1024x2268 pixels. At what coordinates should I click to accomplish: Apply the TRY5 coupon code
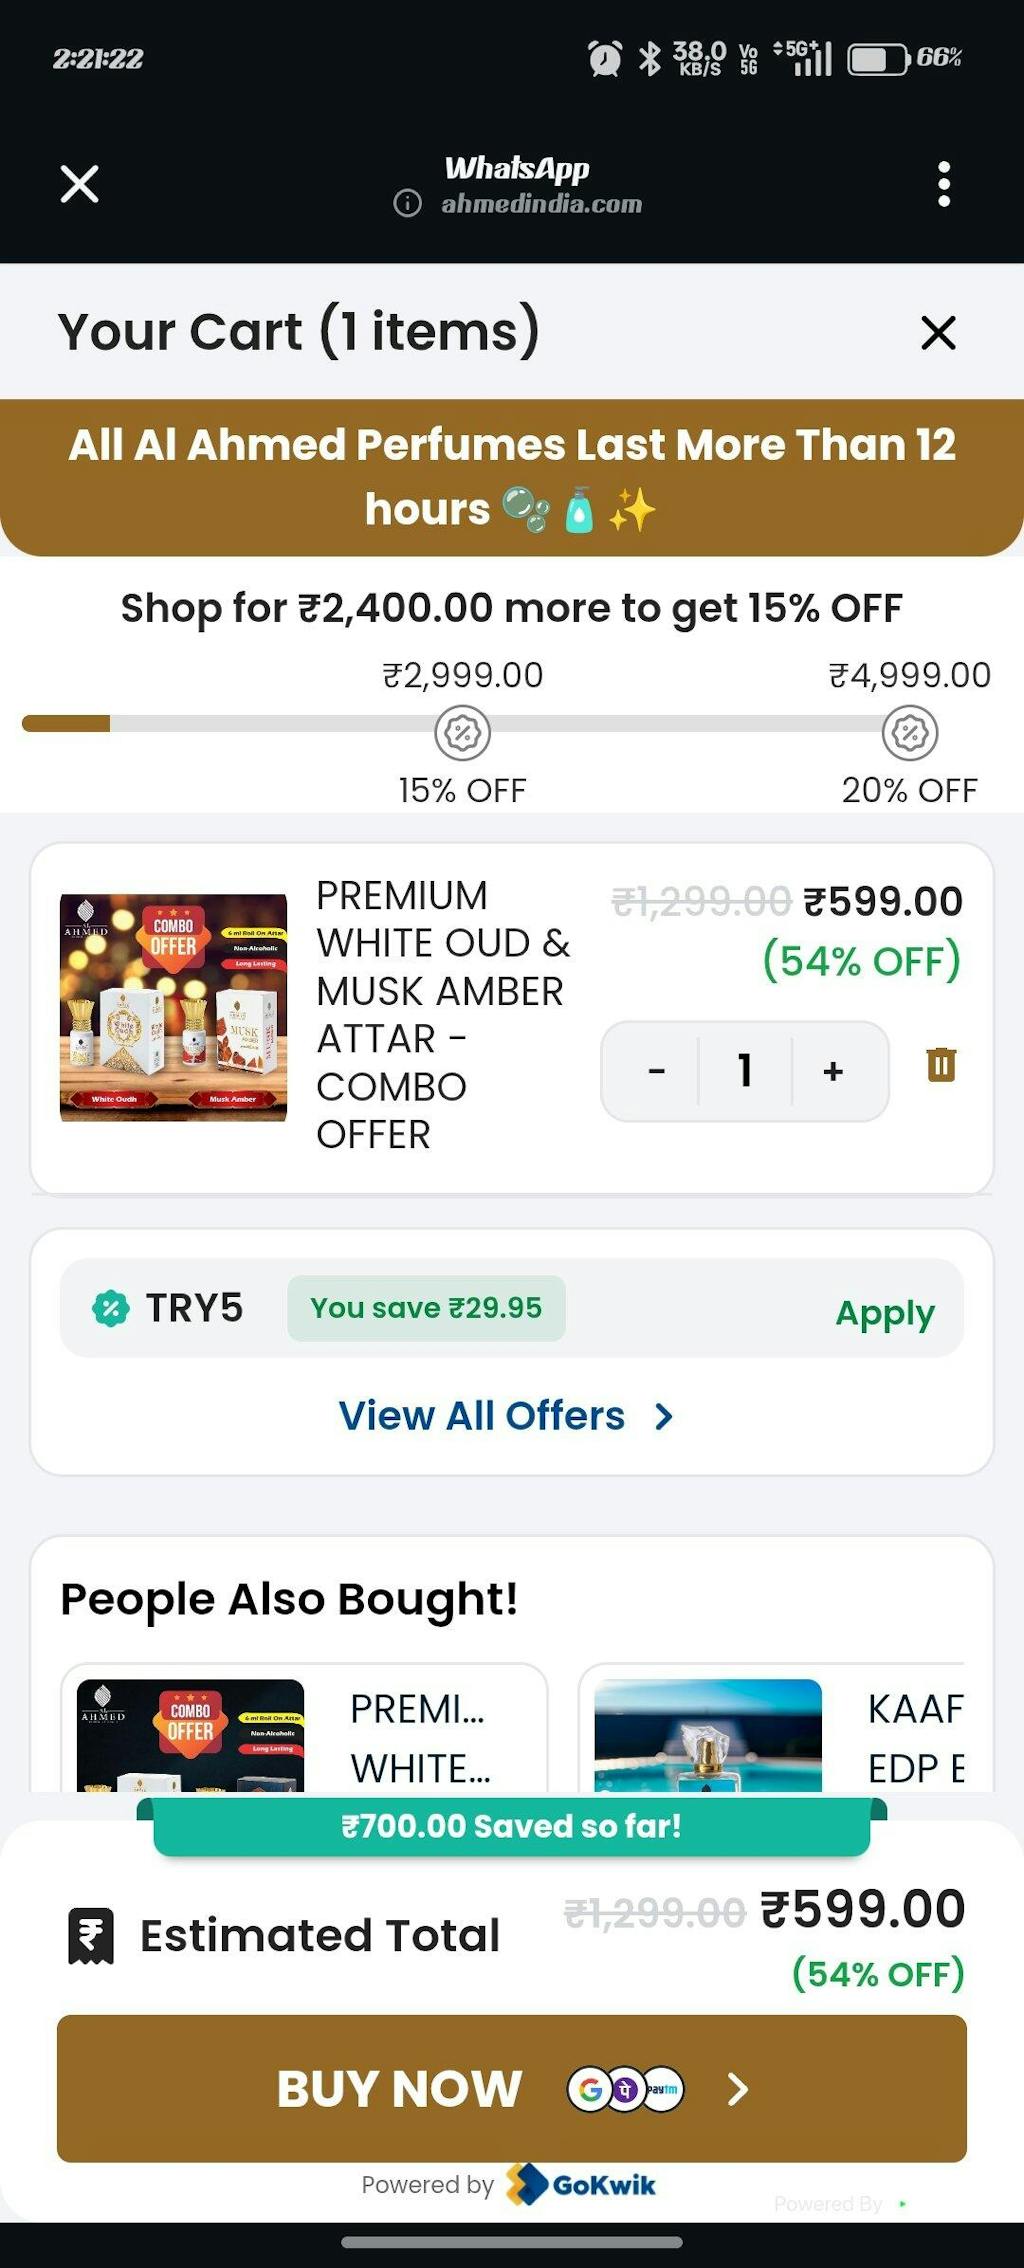click(x=885, y=1312)
